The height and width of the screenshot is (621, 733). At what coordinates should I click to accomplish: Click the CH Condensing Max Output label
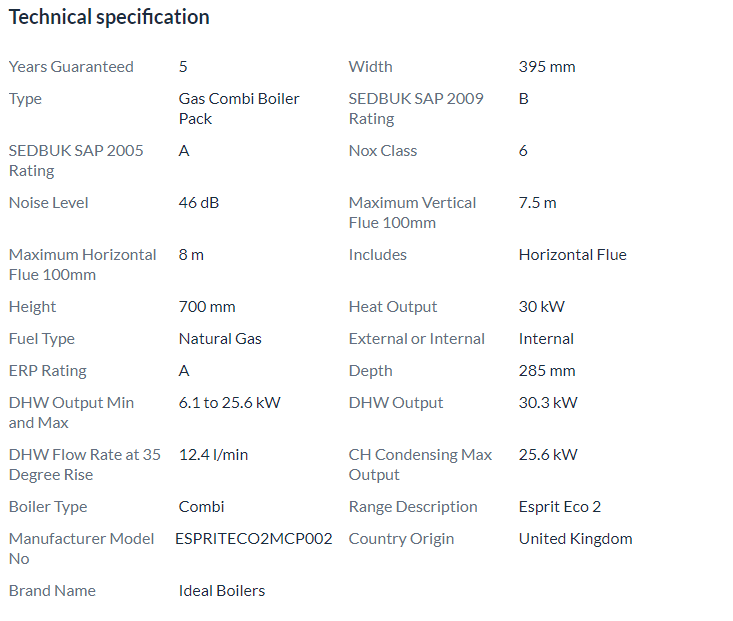click(x=420, y=464)
